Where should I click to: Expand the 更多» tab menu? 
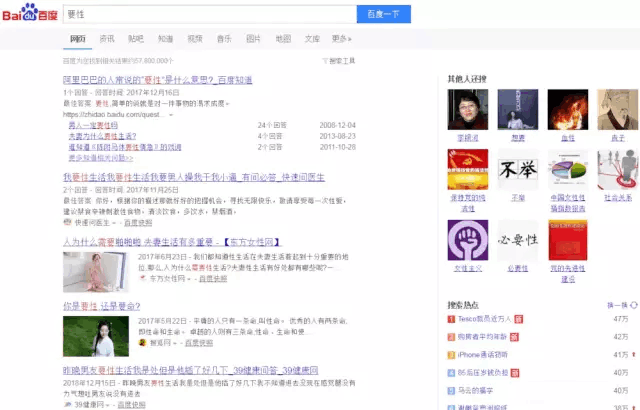[342, 39]
